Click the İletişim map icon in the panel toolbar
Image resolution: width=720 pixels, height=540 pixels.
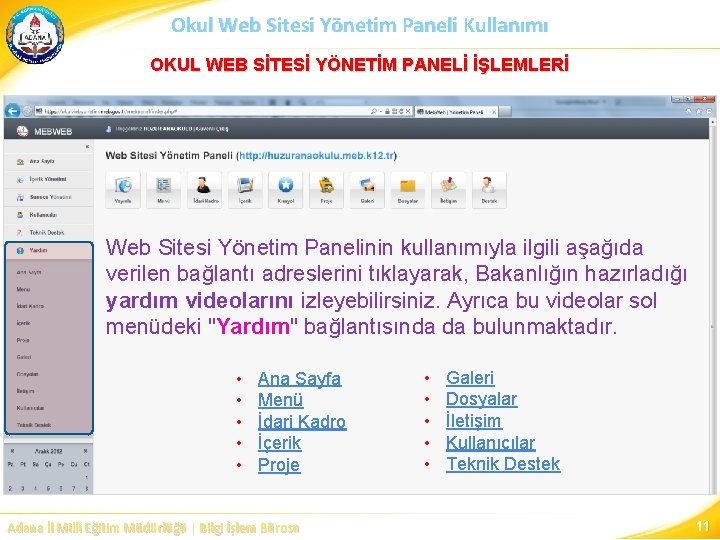point(449,190)
